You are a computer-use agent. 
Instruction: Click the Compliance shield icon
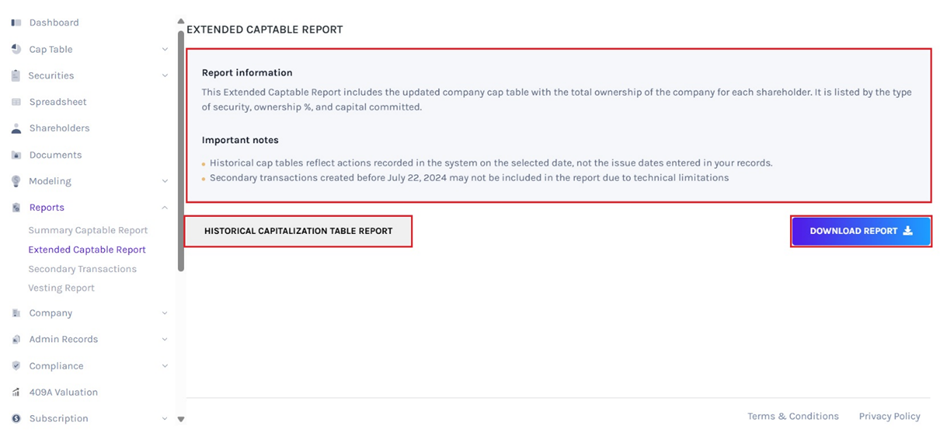(16, 366)
